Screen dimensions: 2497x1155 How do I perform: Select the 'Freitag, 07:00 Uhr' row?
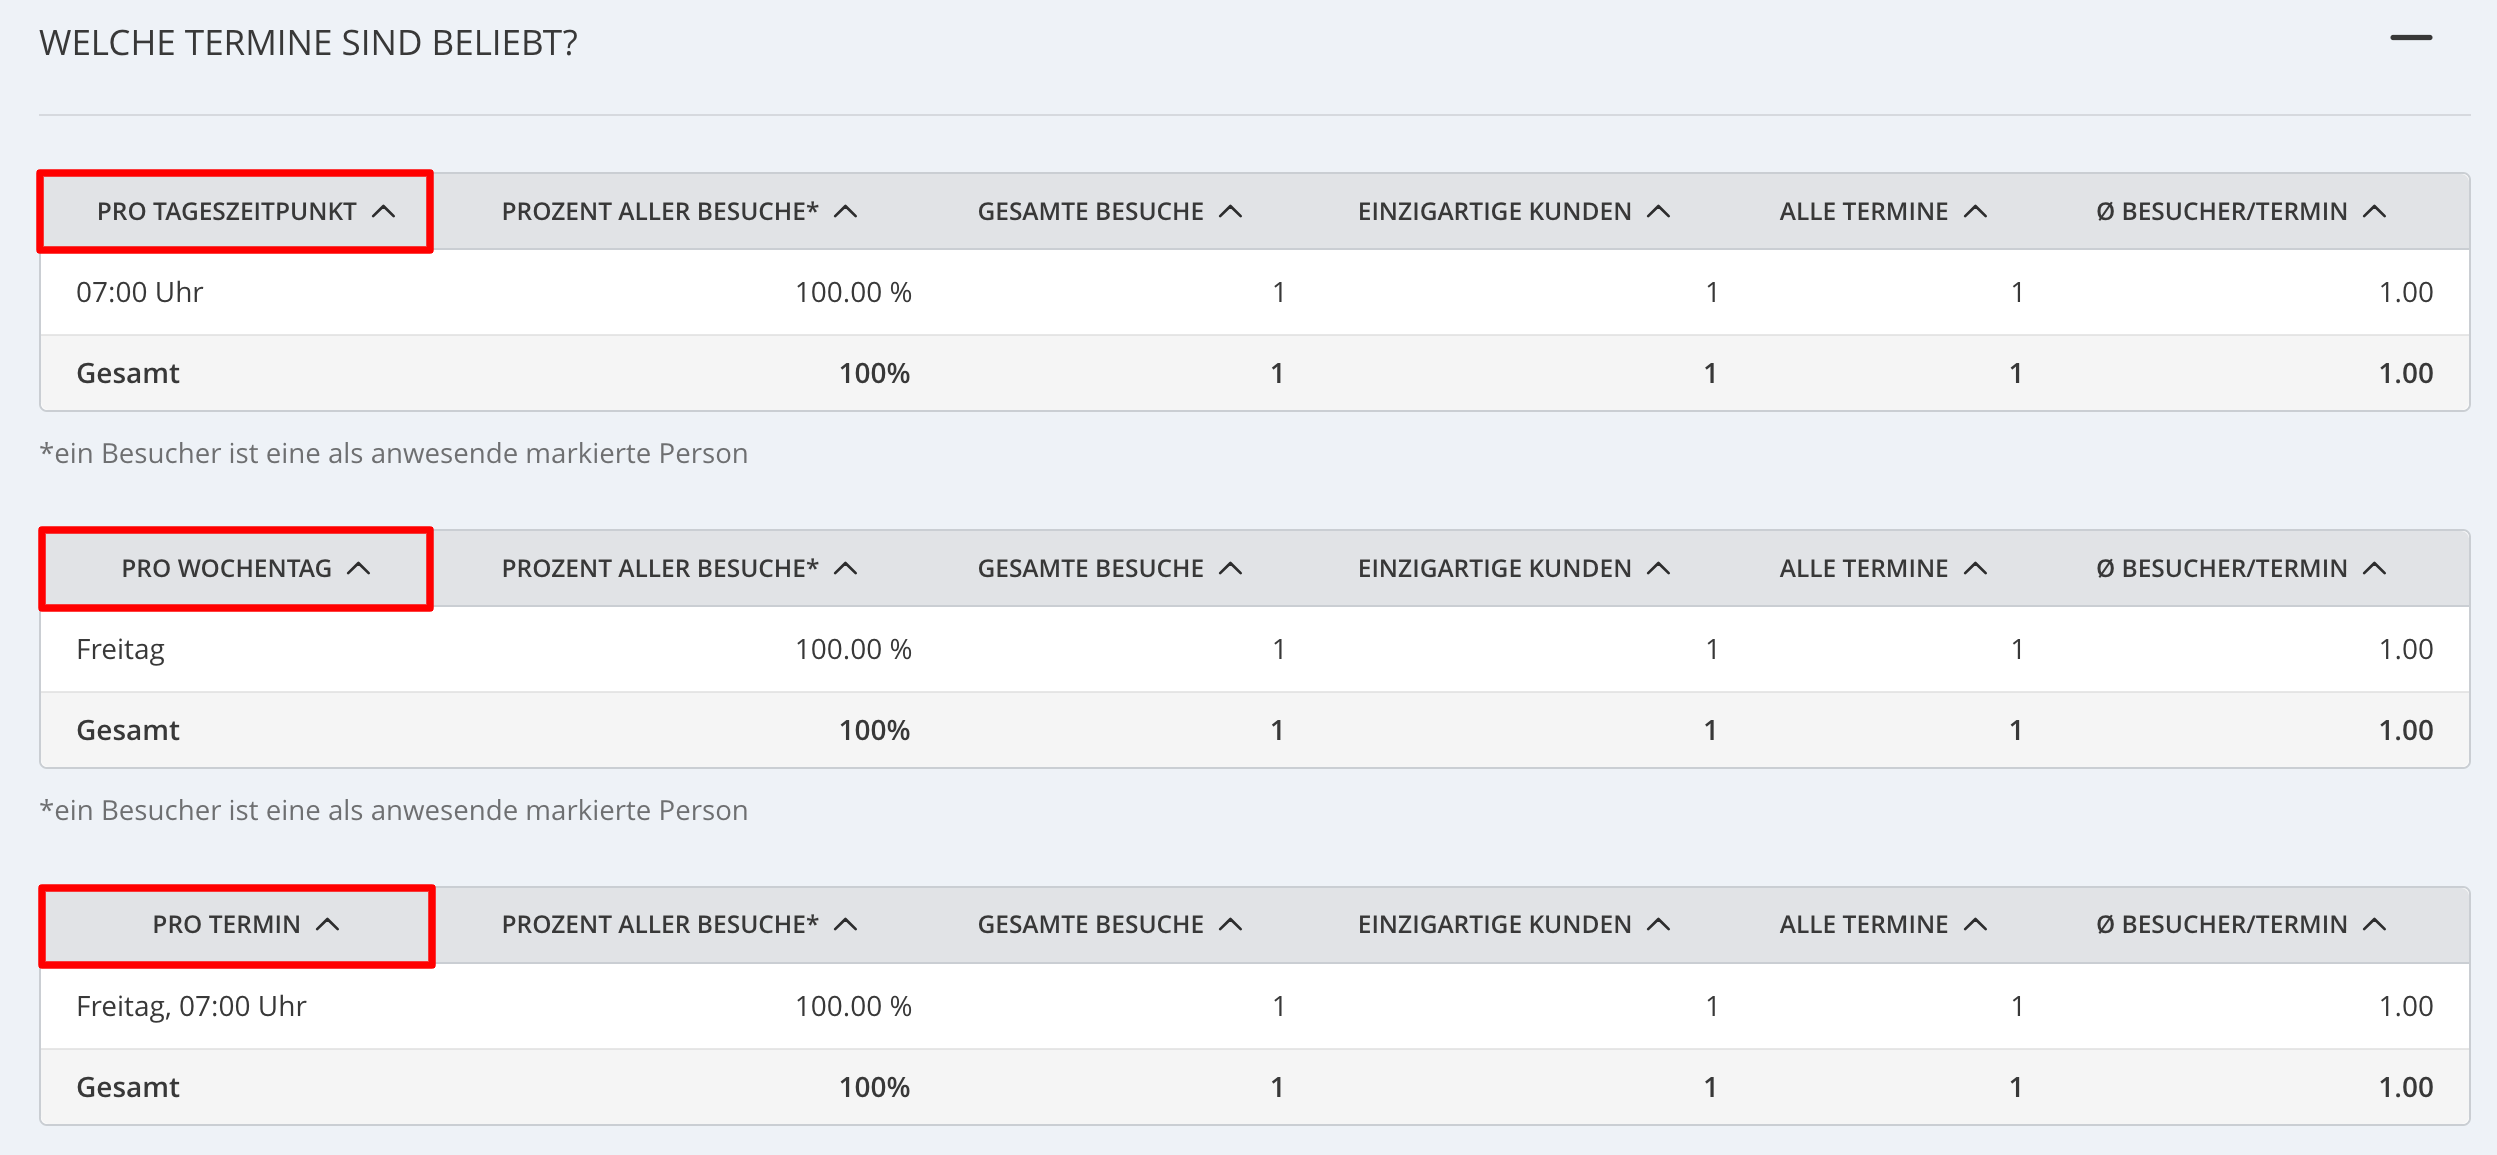pyautogui.click(x=1254, y=1006)
